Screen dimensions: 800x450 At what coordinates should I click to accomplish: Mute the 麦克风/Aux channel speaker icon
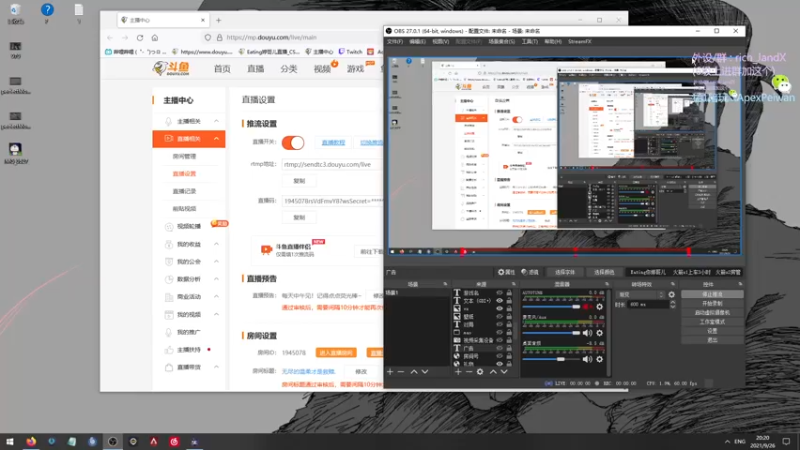pos(587,333)
